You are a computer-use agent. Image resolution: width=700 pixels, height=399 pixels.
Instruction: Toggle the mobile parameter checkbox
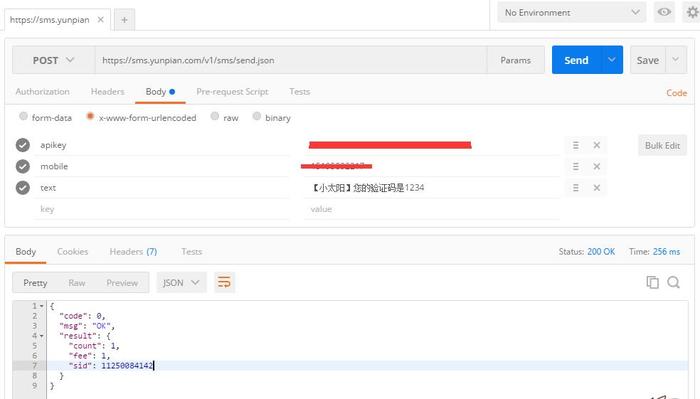pyautogui.click(x=23, y=166)
